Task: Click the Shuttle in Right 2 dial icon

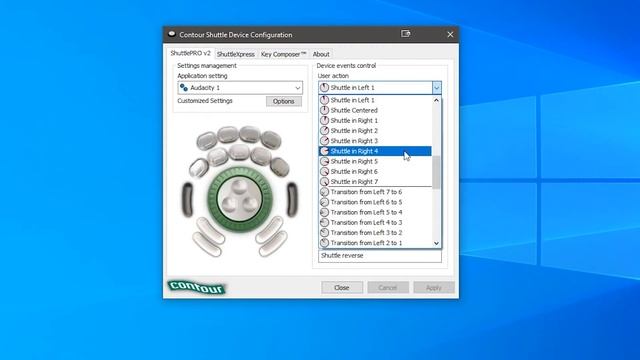Action: pyautogui.click(x=324, y=131)
